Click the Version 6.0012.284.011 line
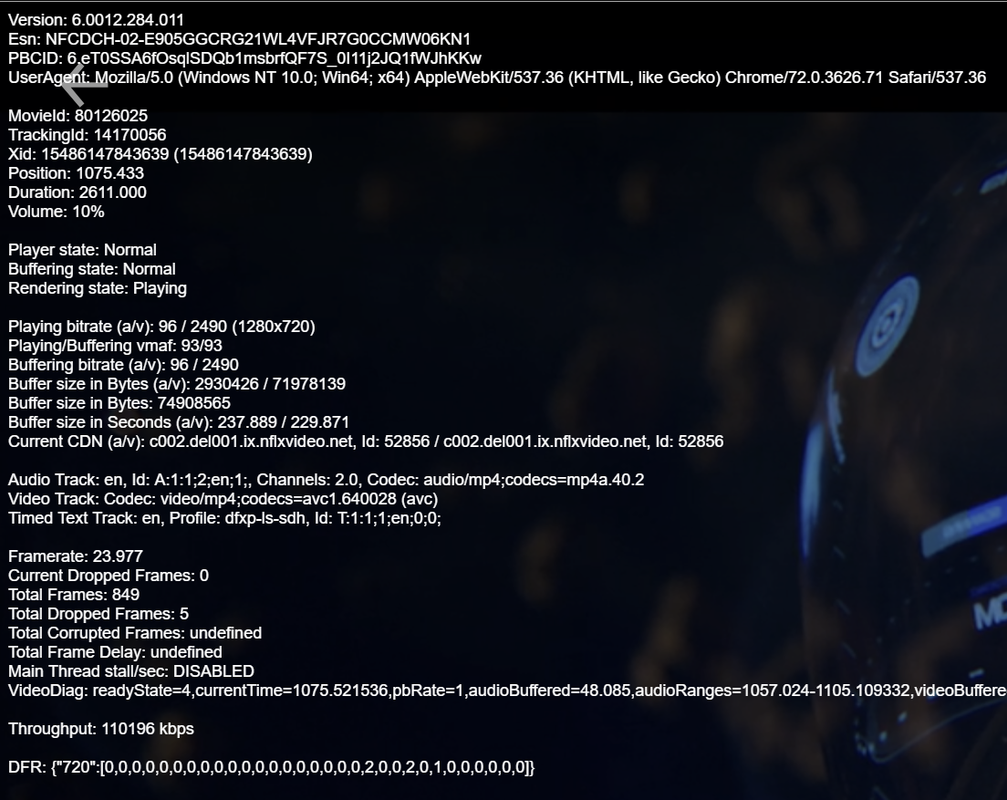The width and height of the screenshot is (1007, 800). tap(96, 20)
